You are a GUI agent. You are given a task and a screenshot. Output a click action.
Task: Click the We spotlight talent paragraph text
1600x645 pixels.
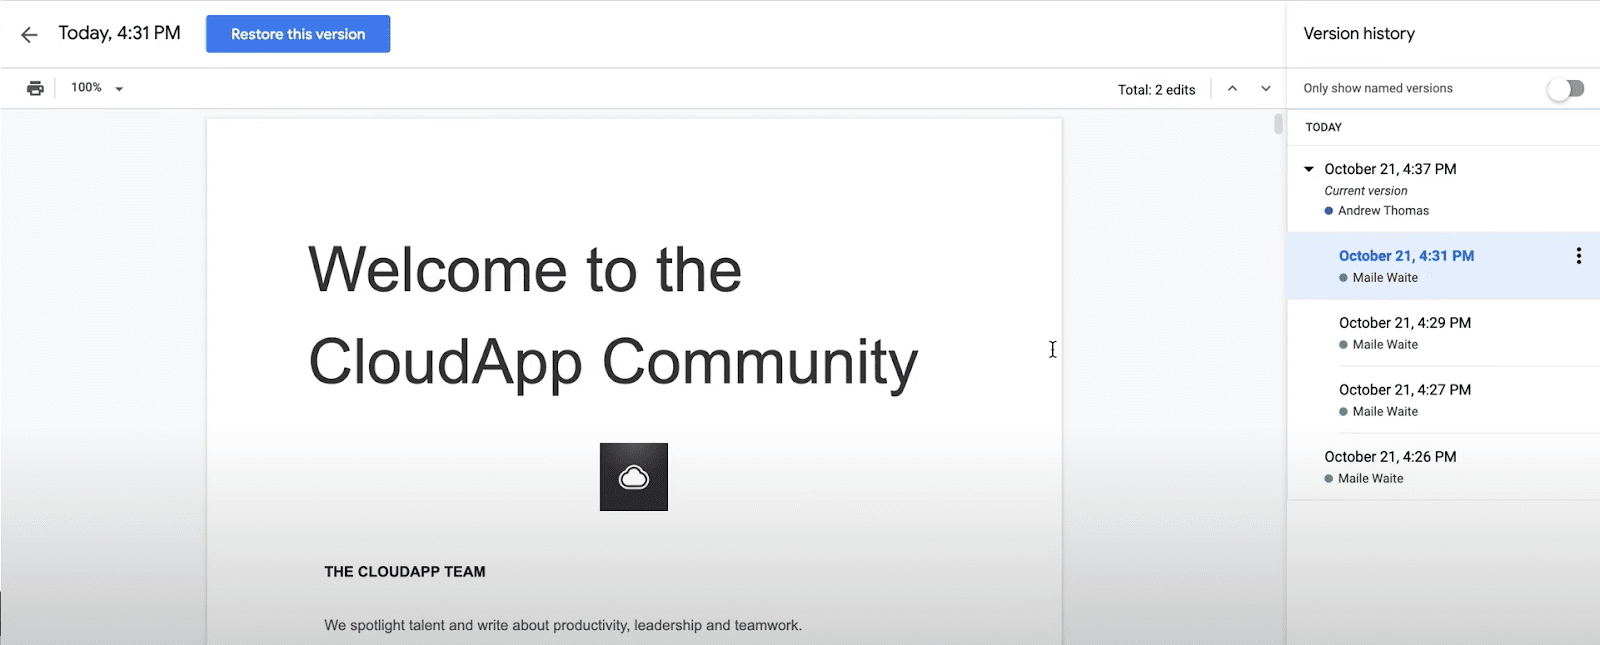point(563,625)
